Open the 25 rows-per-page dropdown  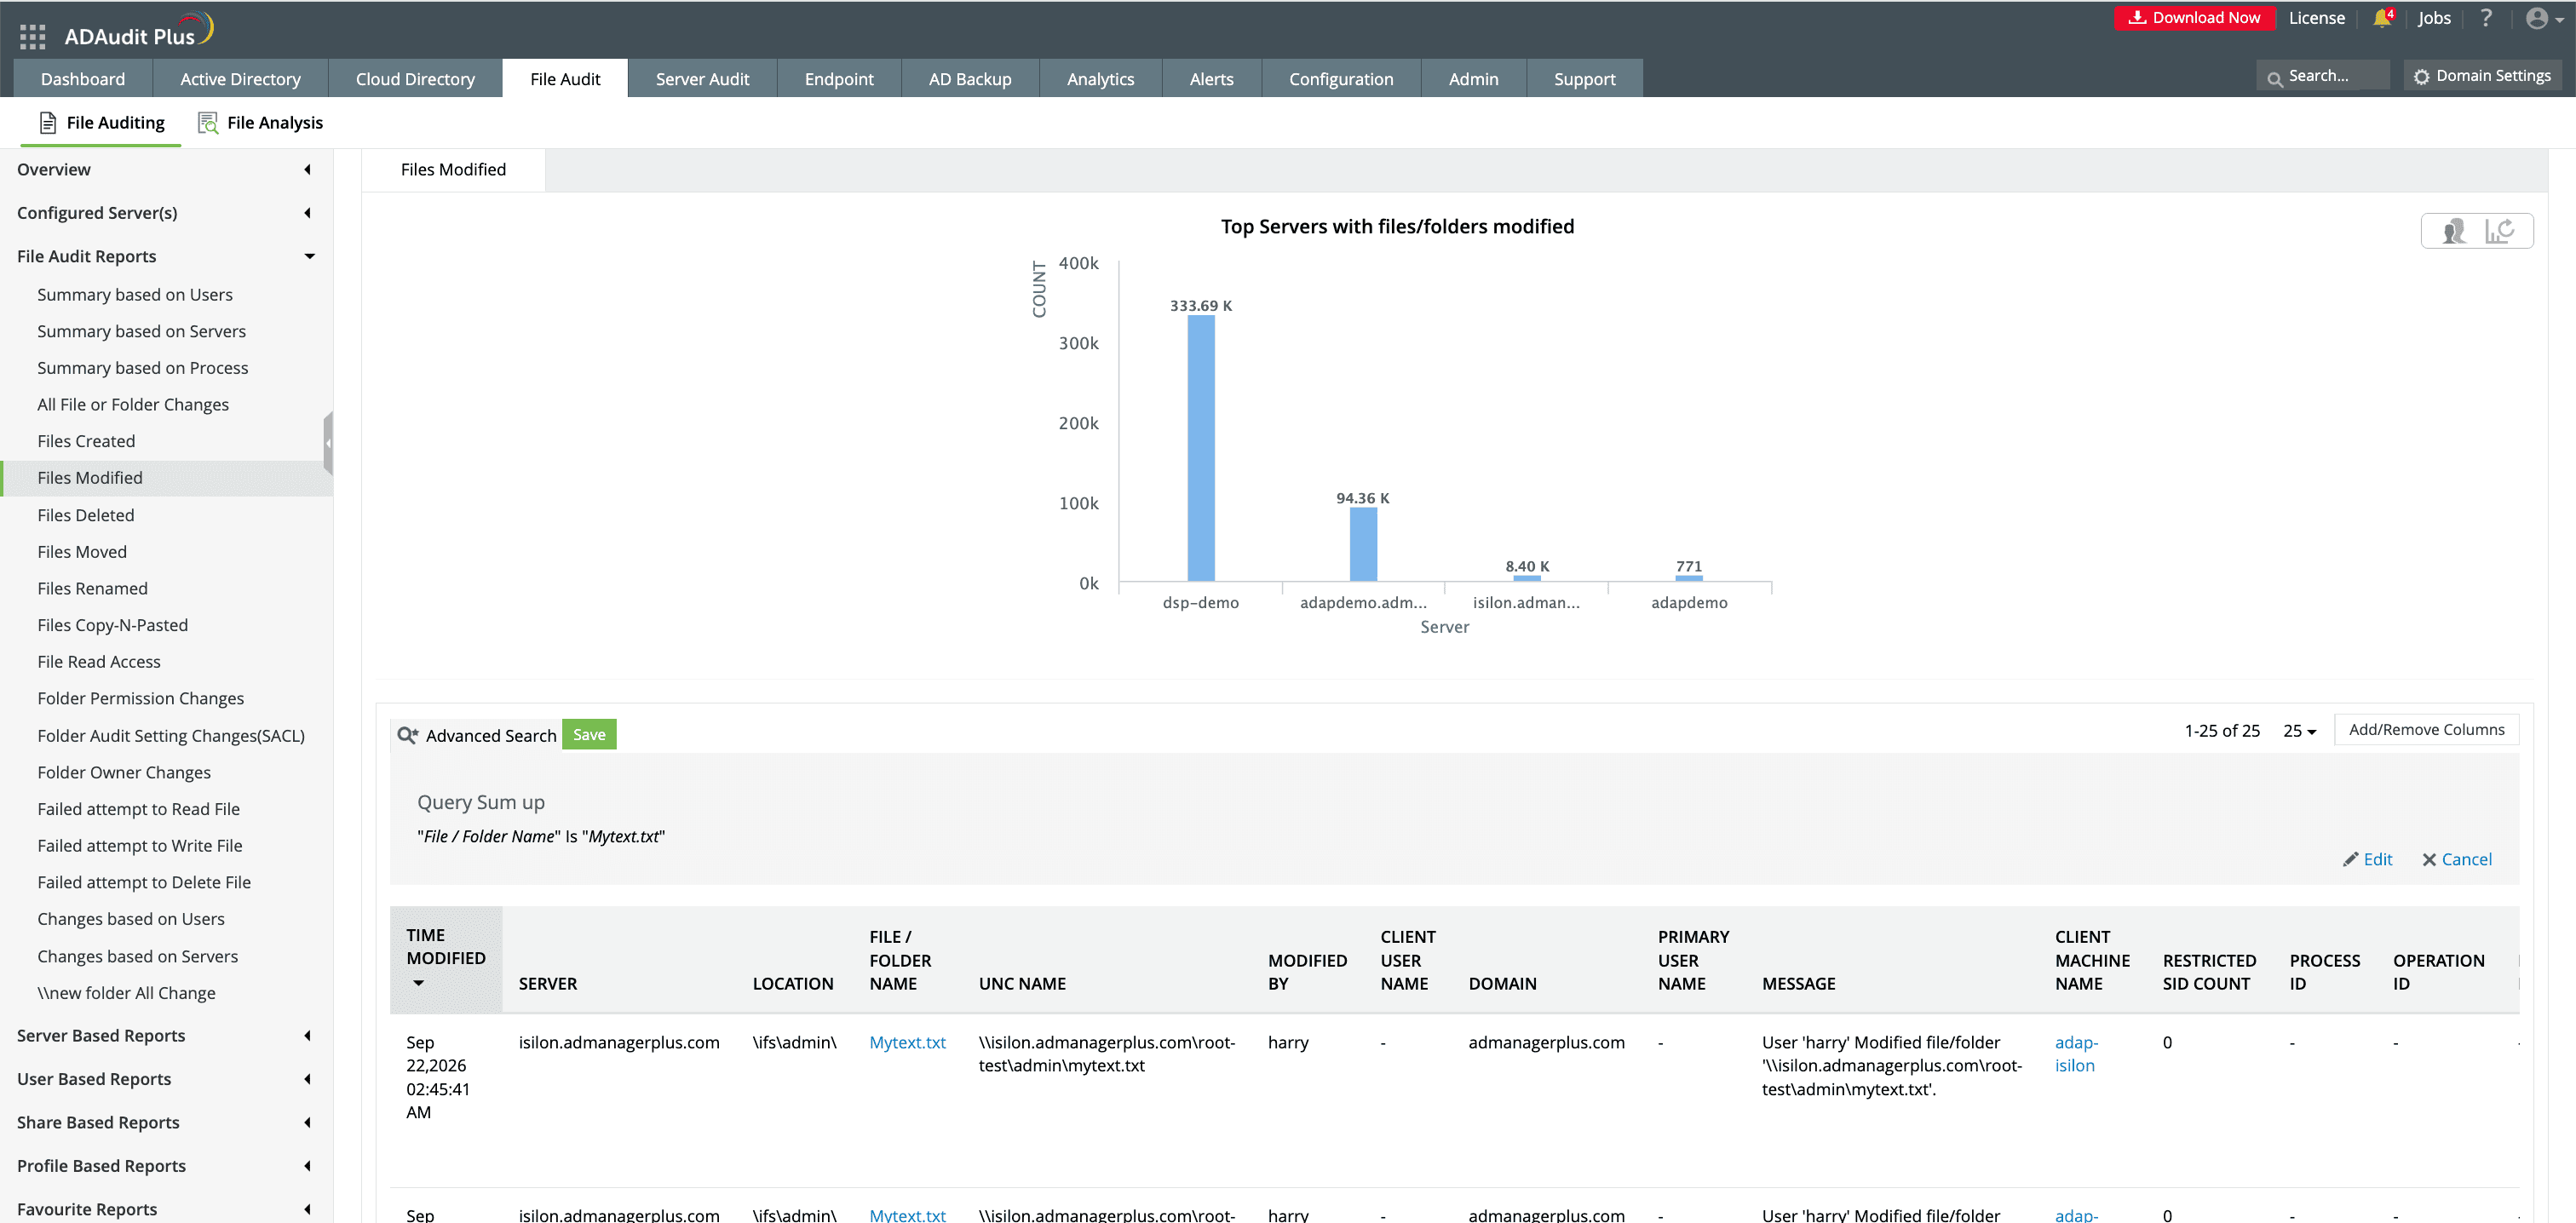[x=2299, y=731]
